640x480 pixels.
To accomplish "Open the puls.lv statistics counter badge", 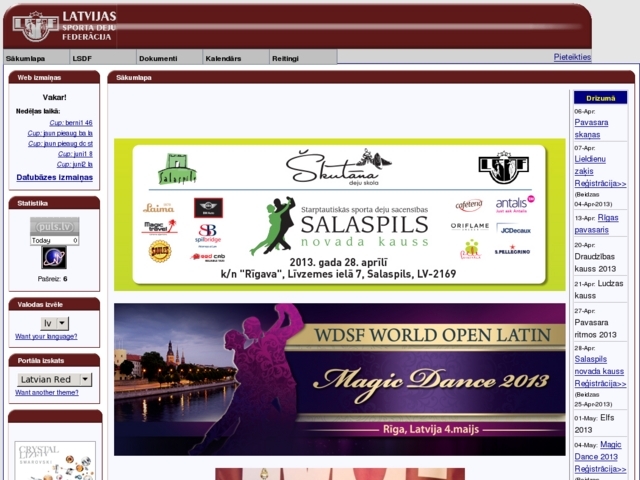I will (x=55, y=231).
